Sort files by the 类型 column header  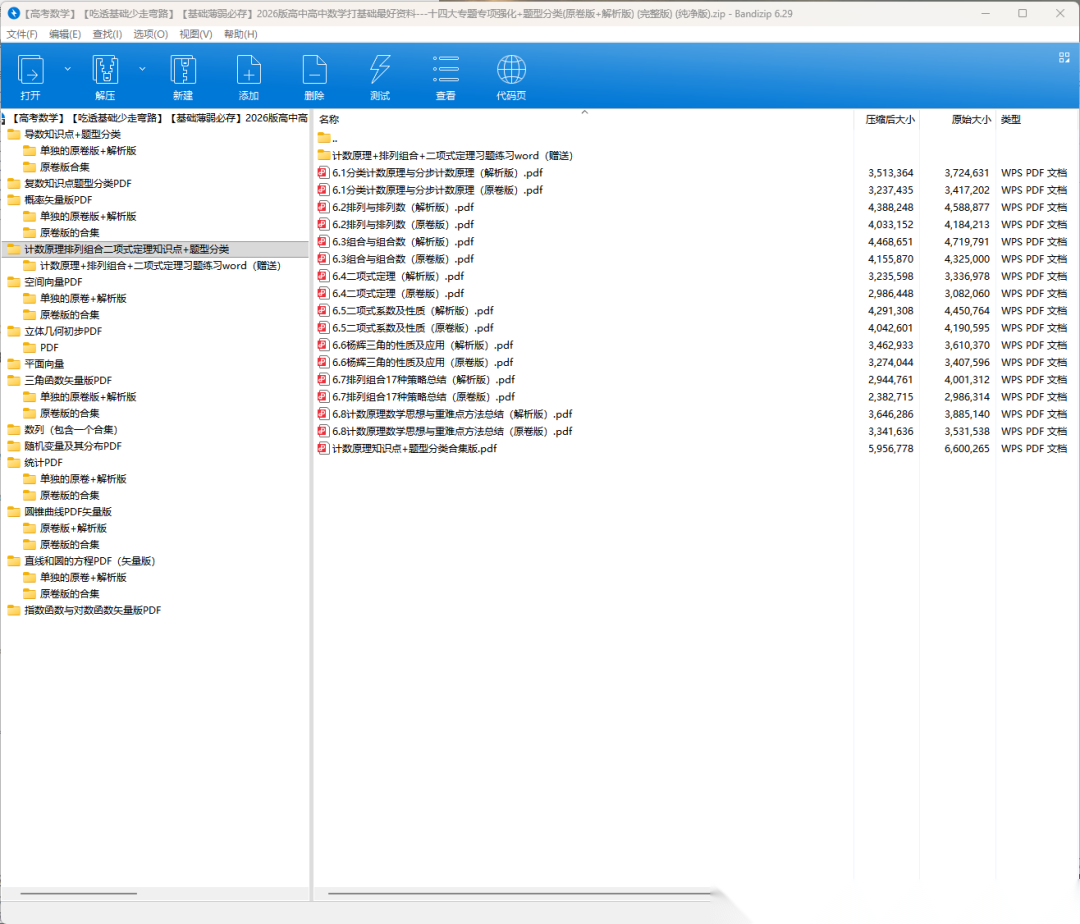point(1011,119)
